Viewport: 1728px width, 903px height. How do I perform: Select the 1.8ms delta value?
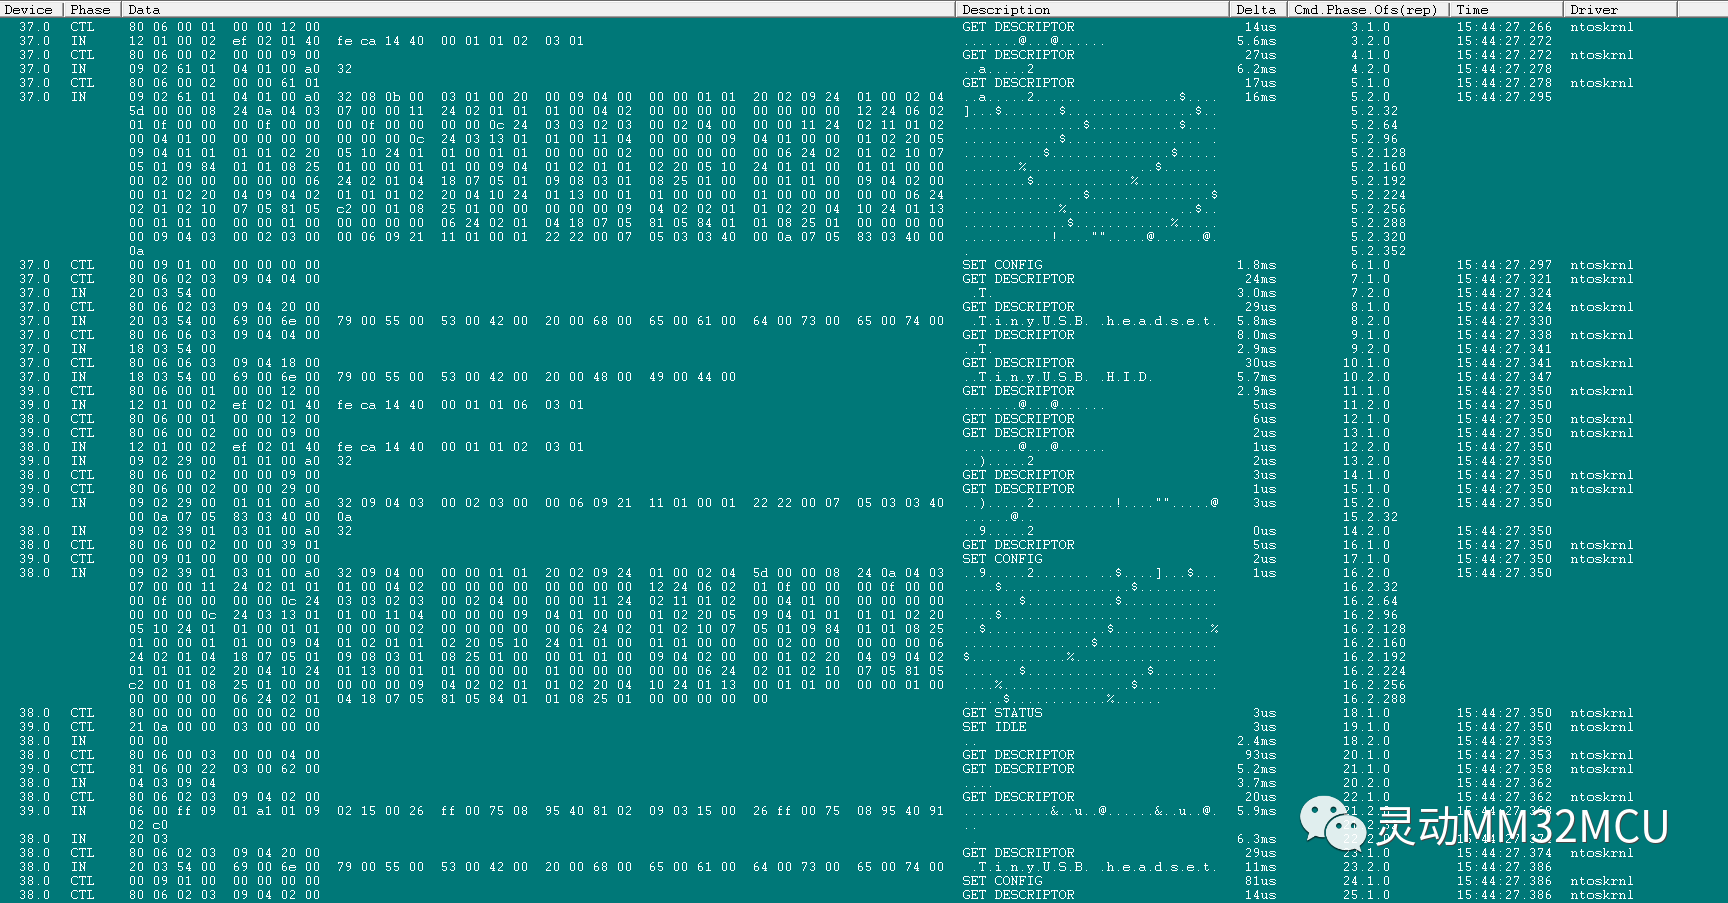click(1257, 265)
